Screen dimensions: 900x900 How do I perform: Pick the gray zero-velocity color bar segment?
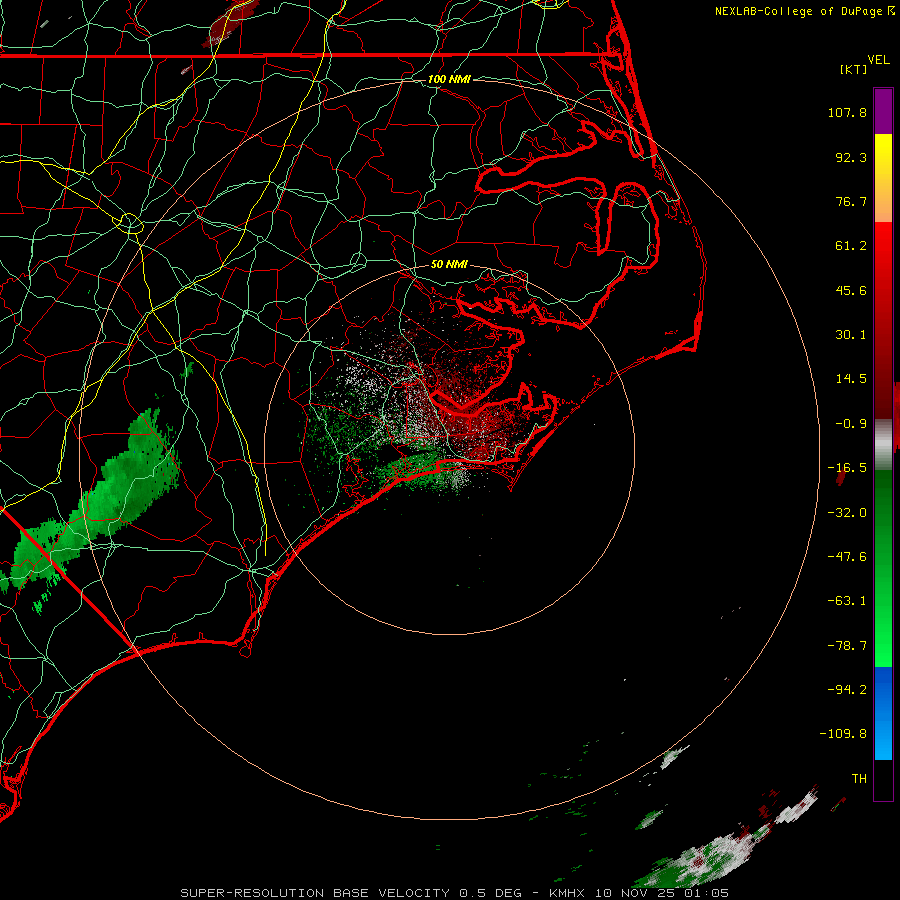pos(883,443)
